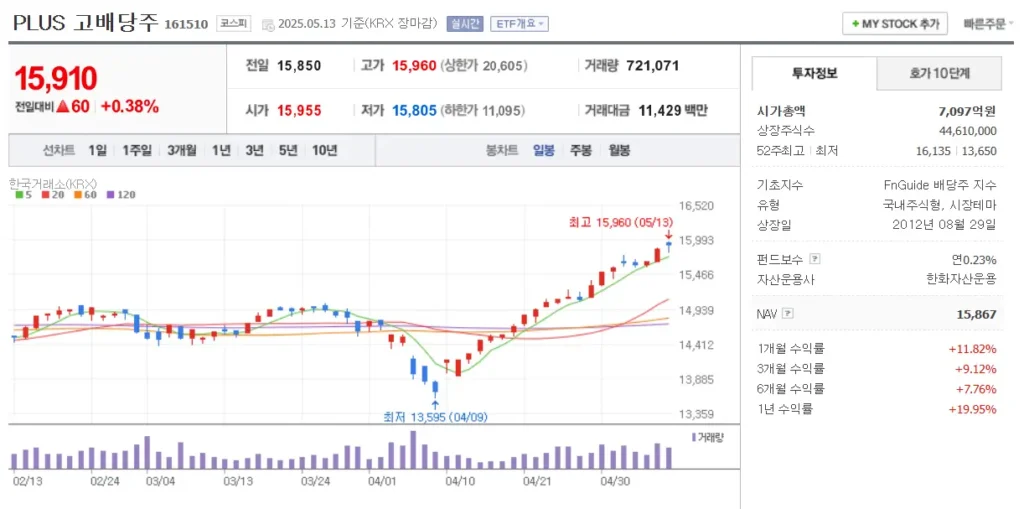Toggle the 실시간 real-time button
The image size is (1024, 509).
tap(464, 24)
